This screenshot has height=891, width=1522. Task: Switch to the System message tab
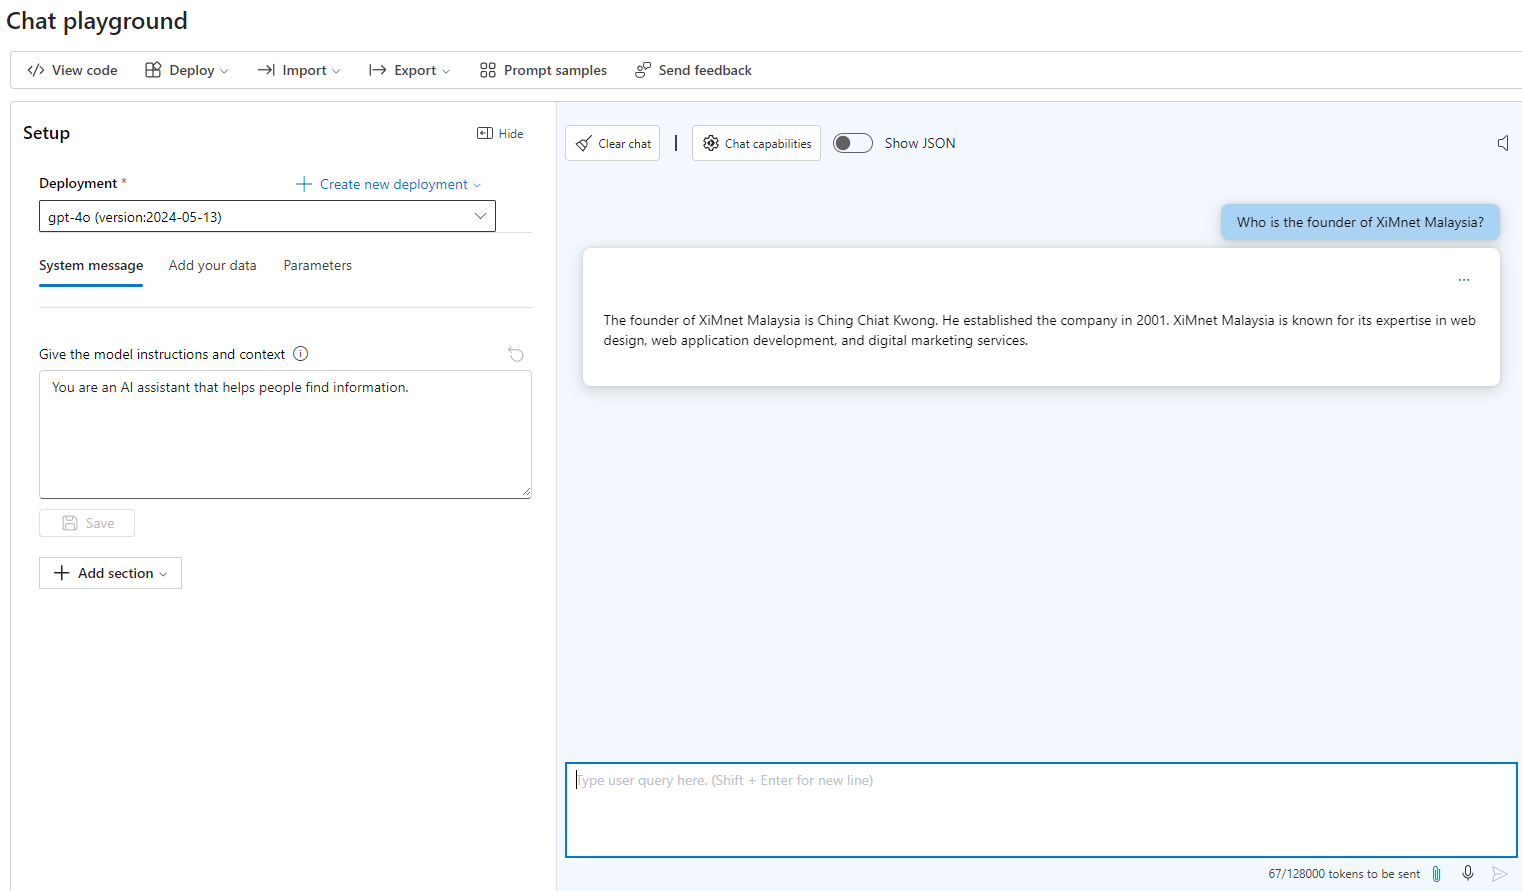(x=91, y=265)
